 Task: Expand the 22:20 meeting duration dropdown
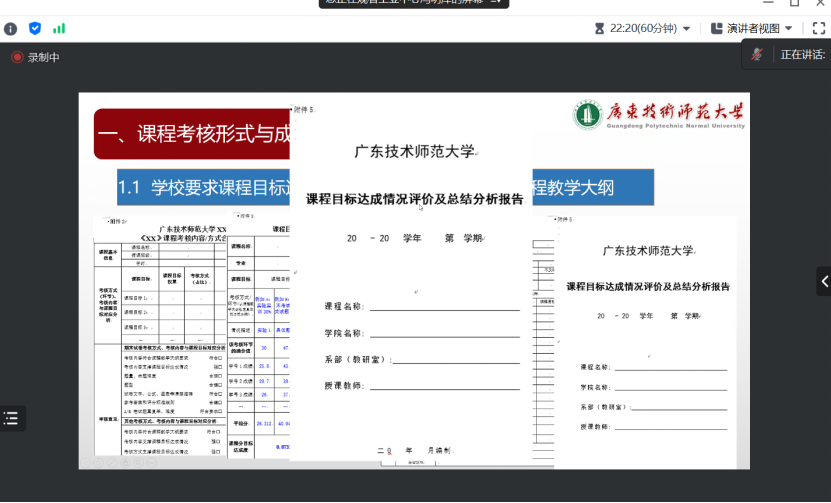(686, 28)
